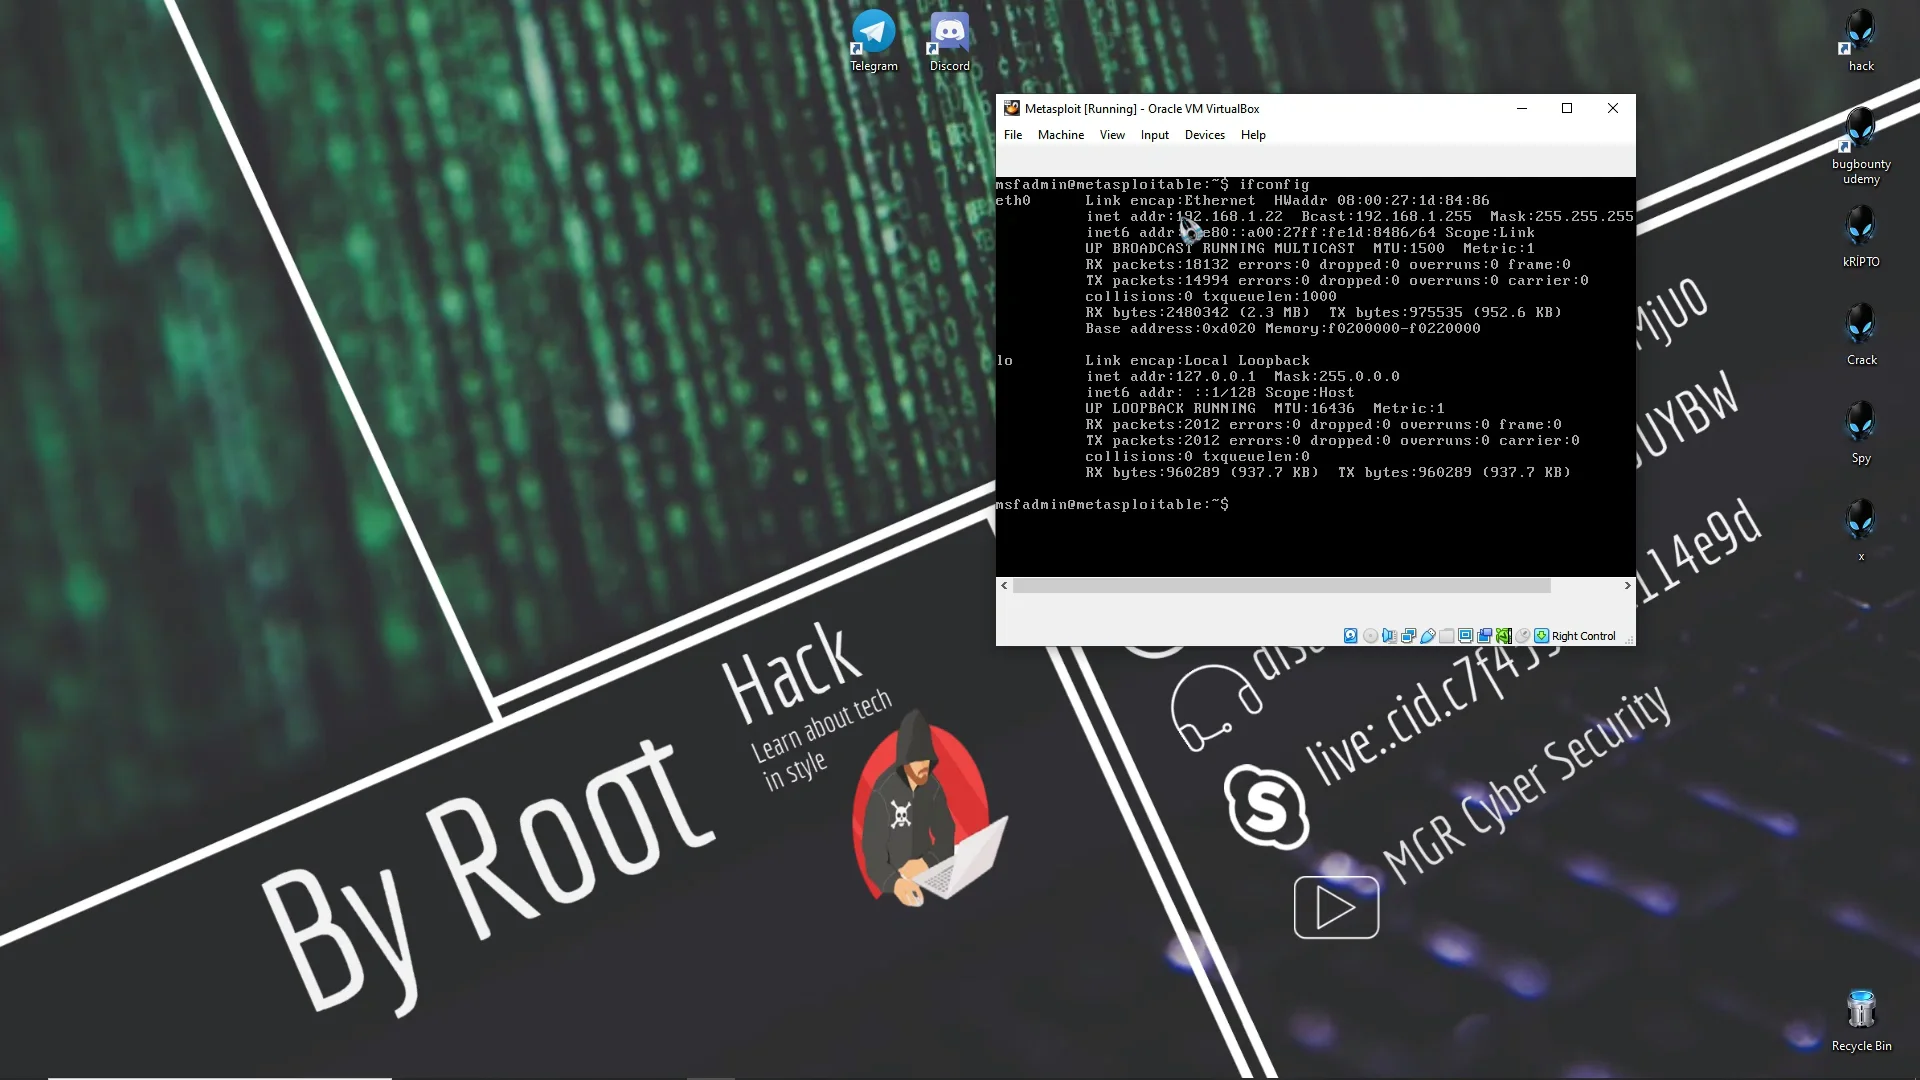Click the HWaddr 08:00:27:1d:84:86 text
1920x1080 pixels.
click(x=1382, y=201)
